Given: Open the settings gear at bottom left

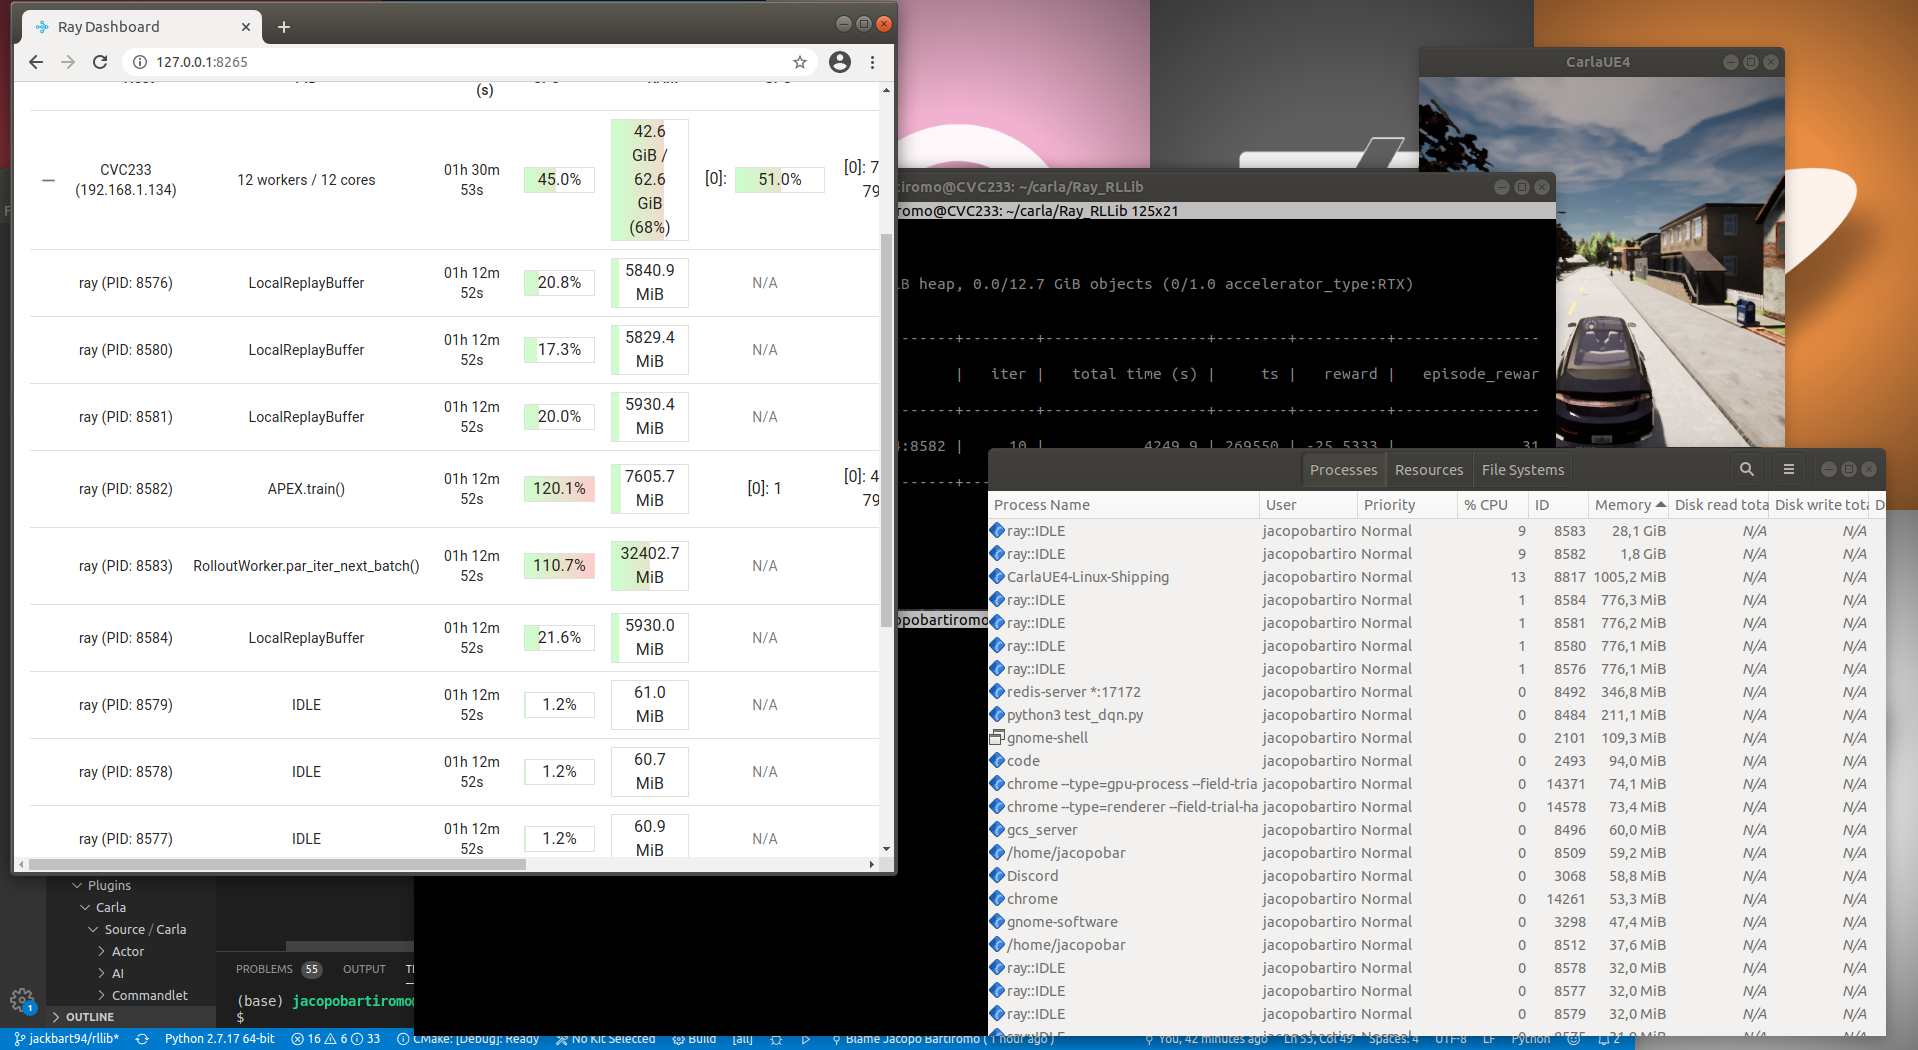Looking at the screenshot, I should [x=21, y=1000].
